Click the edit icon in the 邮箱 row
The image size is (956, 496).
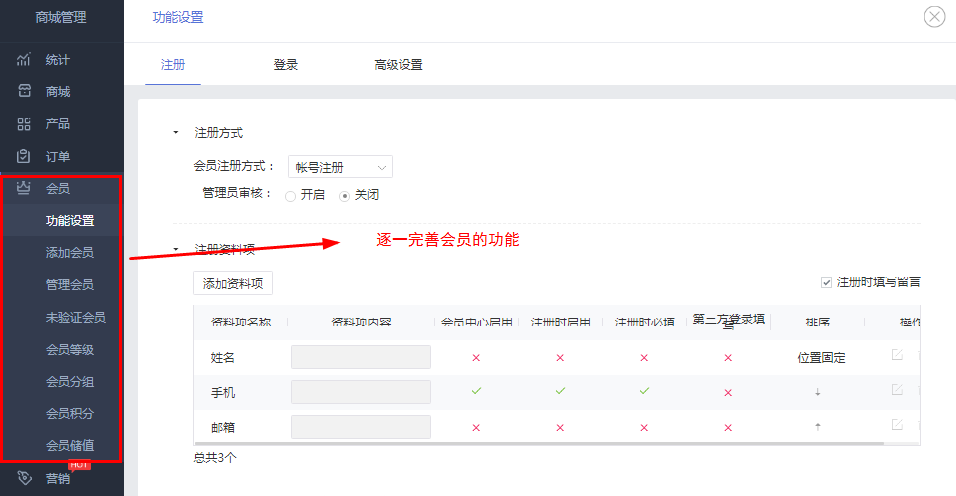pyautogui.click(x=897, y=425)
